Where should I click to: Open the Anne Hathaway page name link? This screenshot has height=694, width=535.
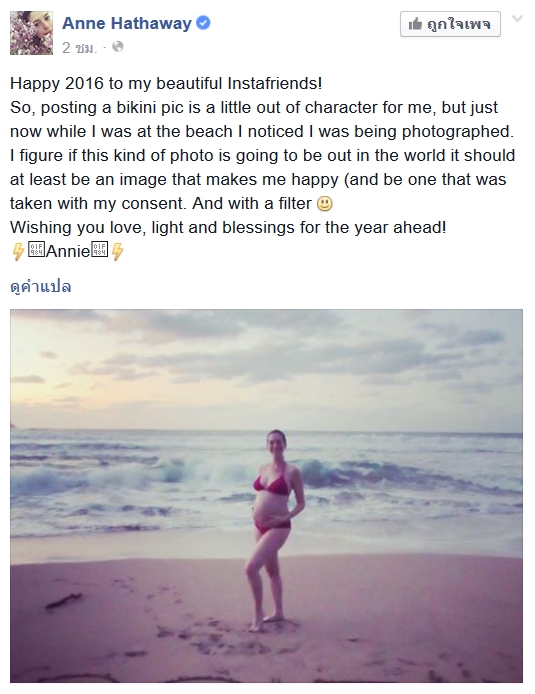(127, 23)
